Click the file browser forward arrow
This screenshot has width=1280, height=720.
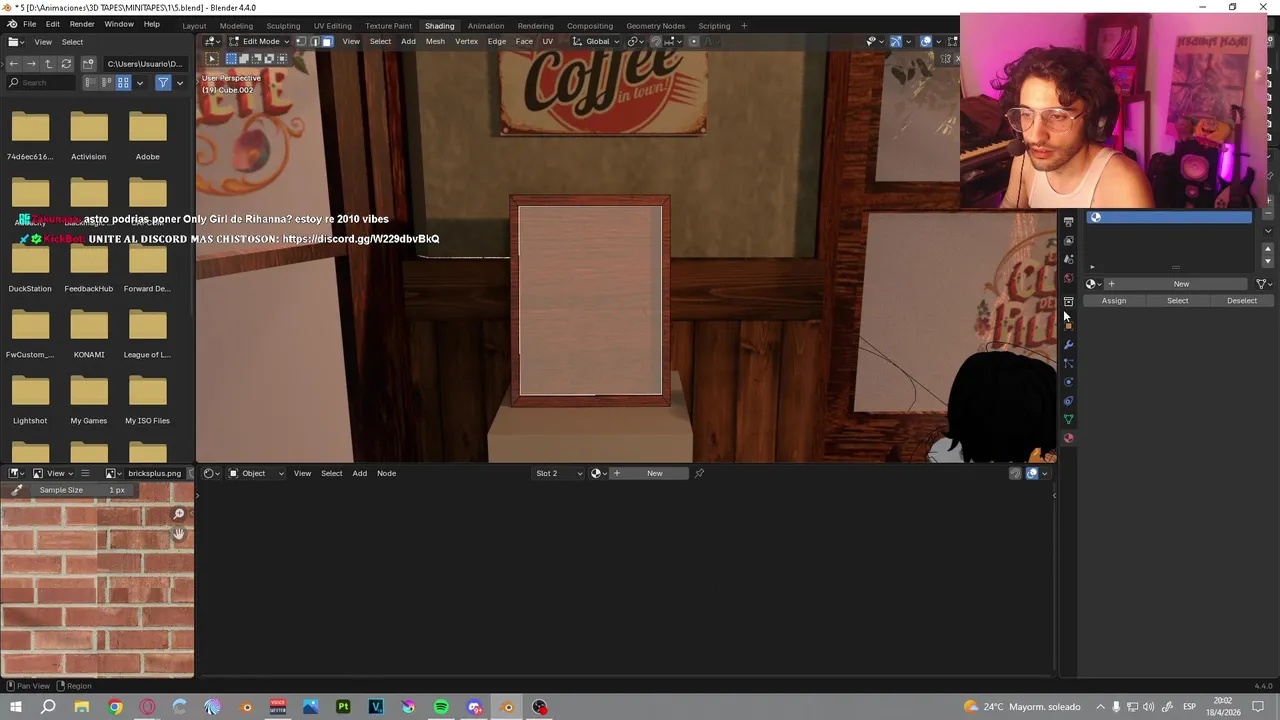coord(31,64)
